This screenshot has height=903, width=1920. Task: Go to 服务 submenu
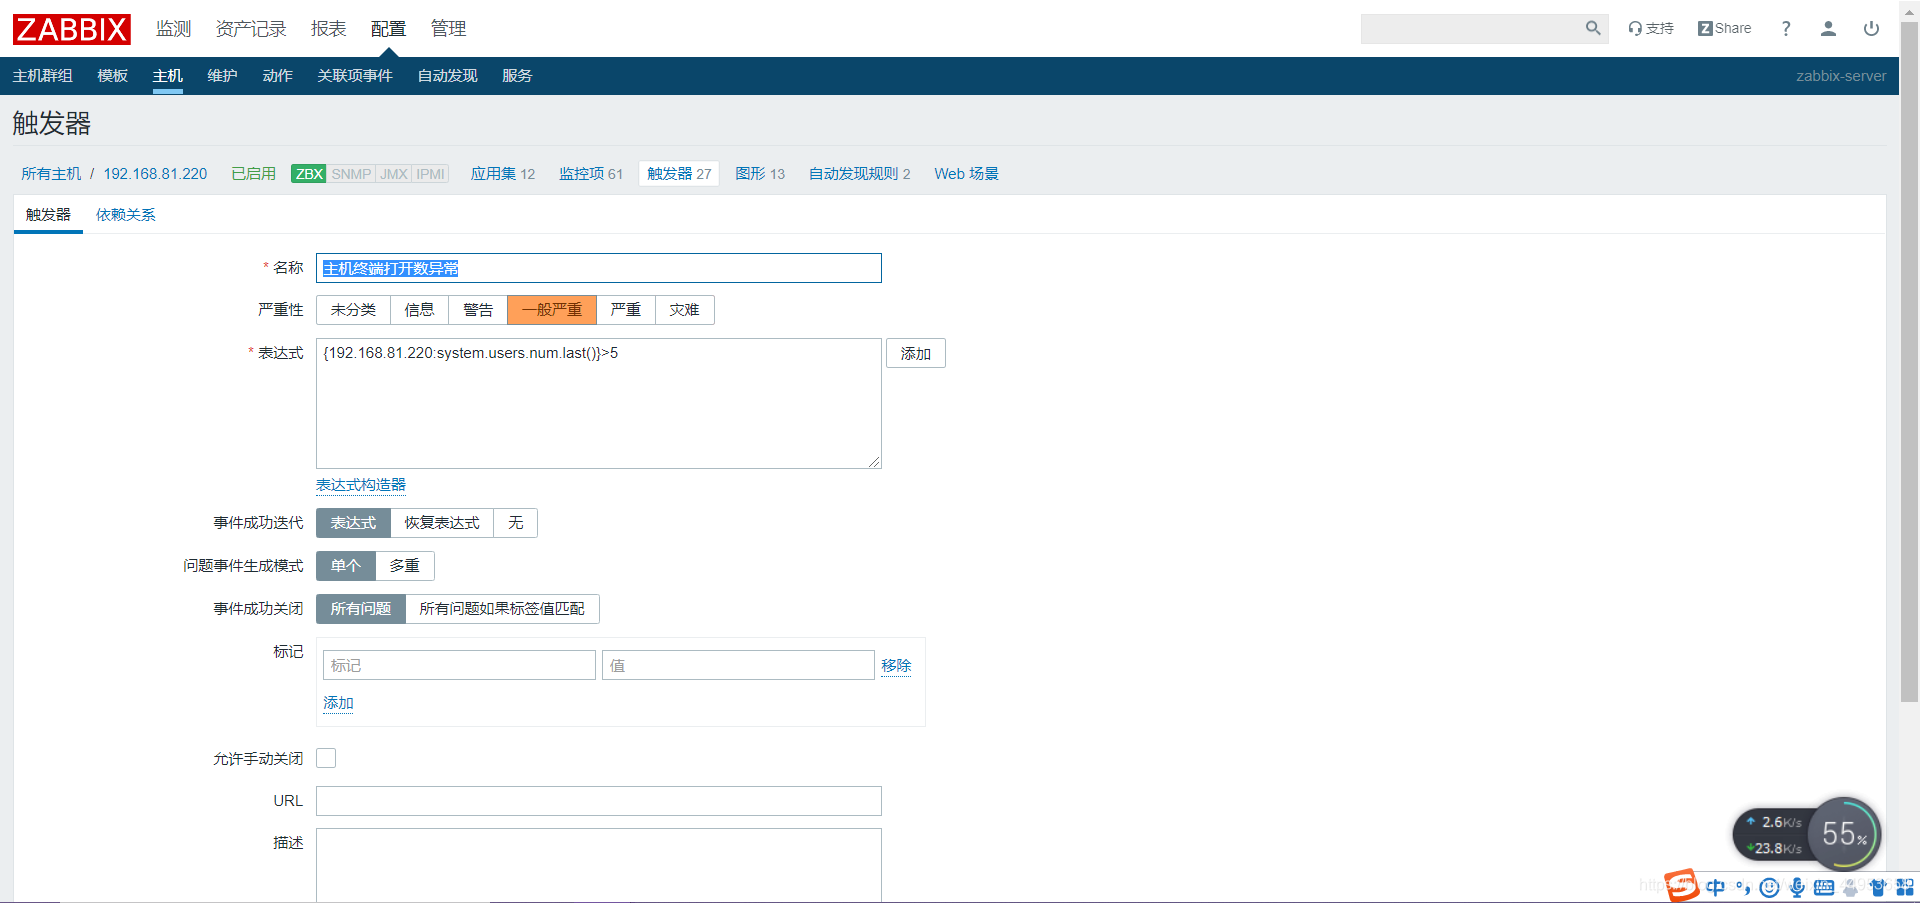517,76
